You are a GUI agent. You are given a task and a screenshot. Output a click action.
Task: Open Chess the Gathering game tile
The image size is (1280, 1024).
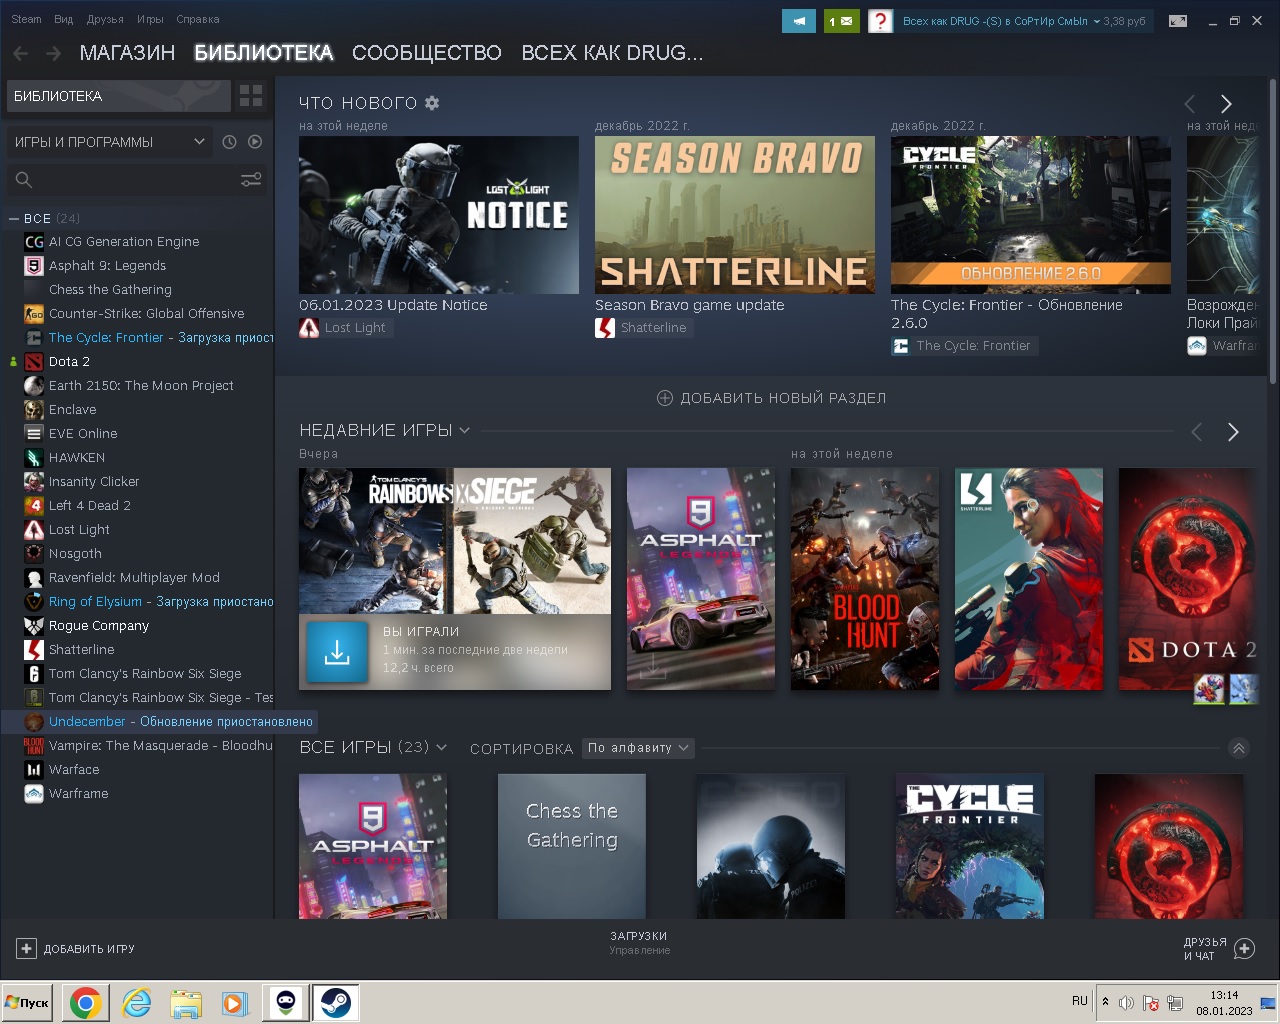[572, 846]
